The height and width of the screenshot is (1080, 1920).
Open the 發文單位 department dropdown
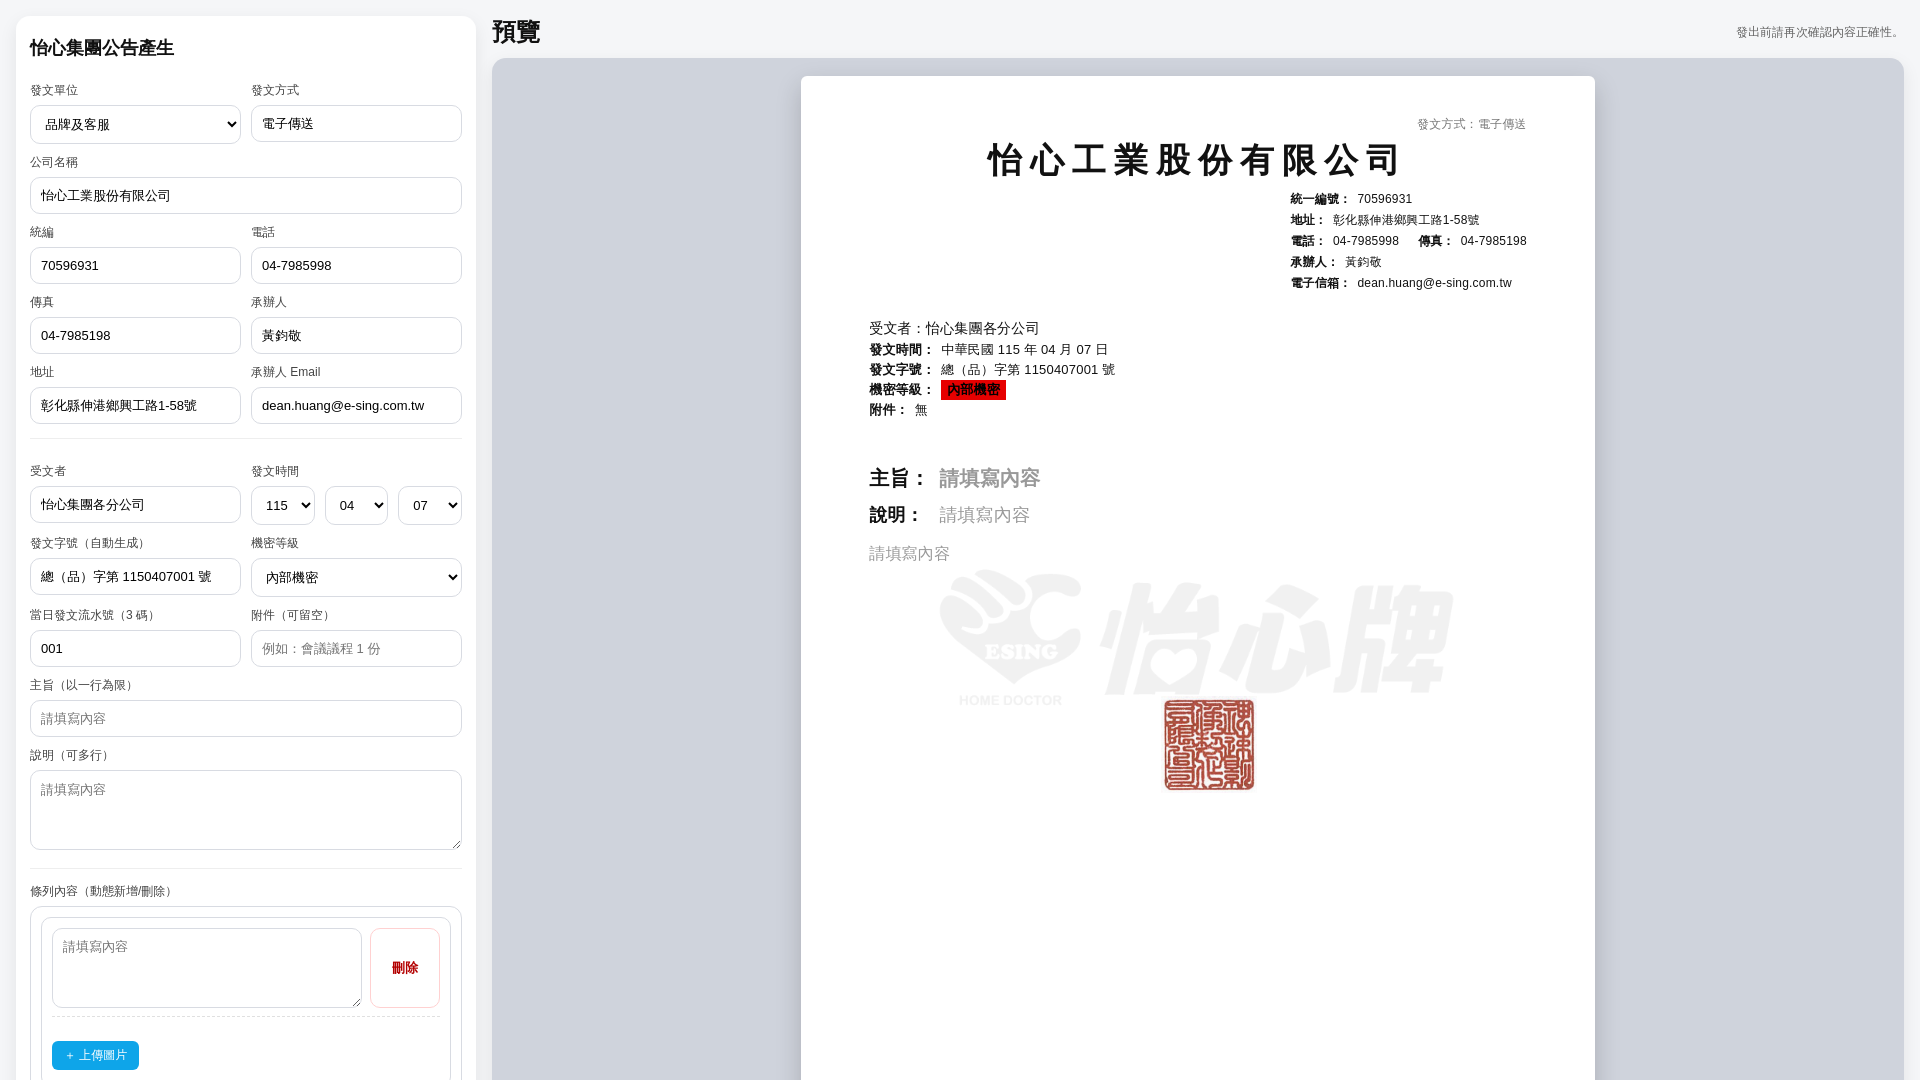click(x=135, y=125)
